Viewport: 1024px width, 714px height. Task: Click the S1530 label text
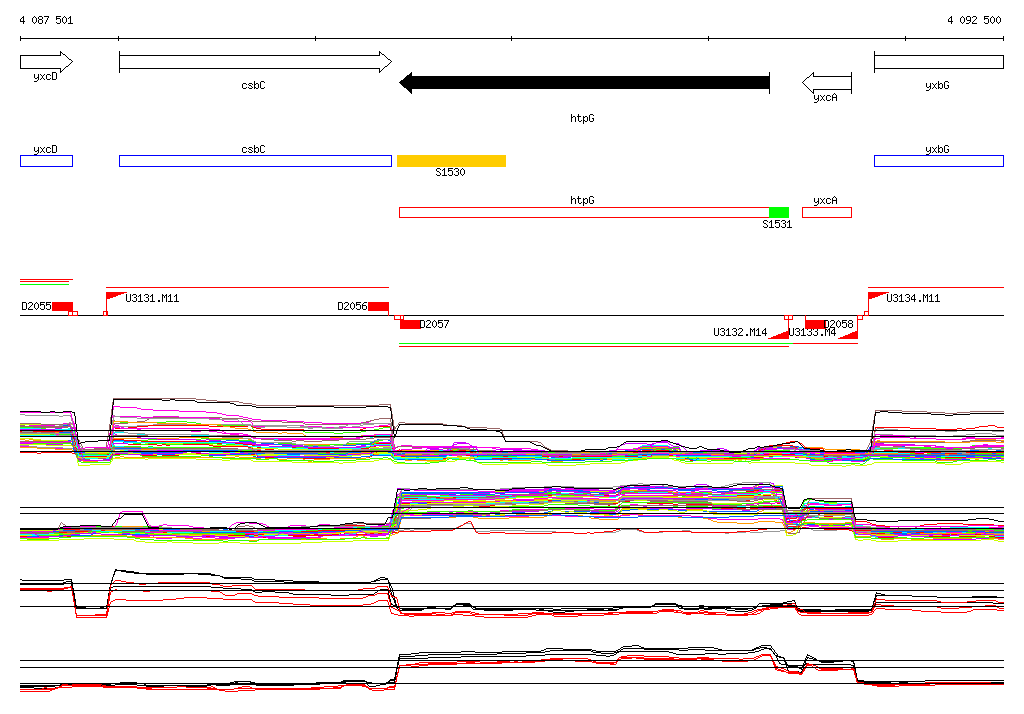[450, 172]
